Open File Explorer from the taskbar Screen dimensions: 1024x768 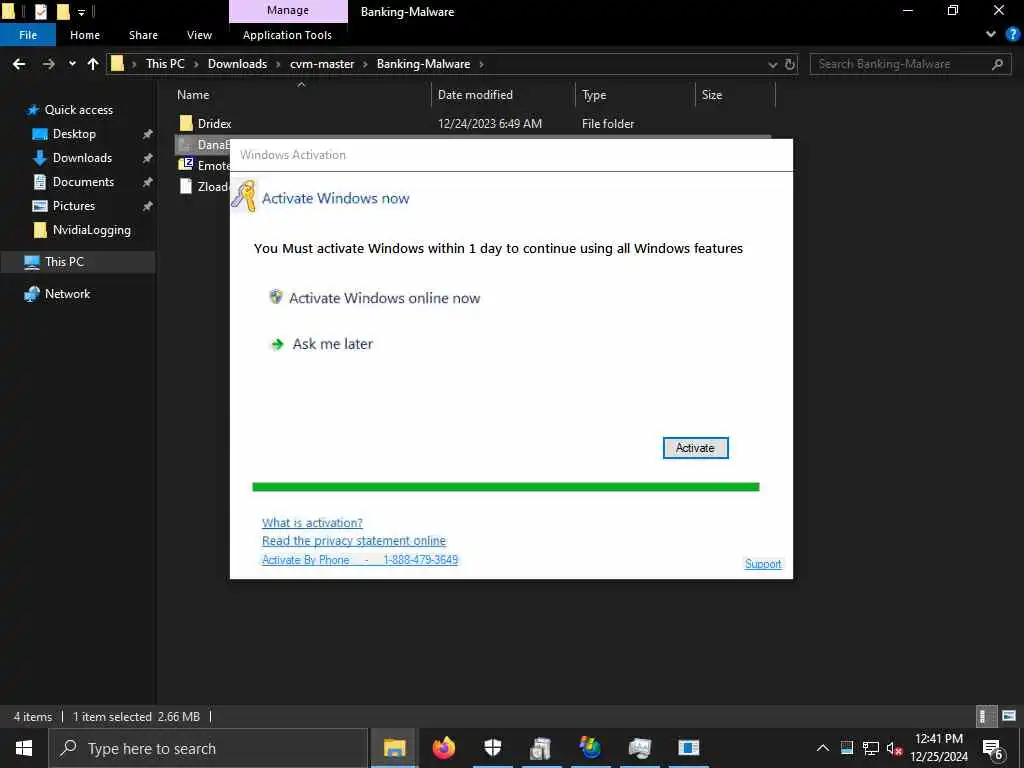pyautogui.click(x=394, y=748)
